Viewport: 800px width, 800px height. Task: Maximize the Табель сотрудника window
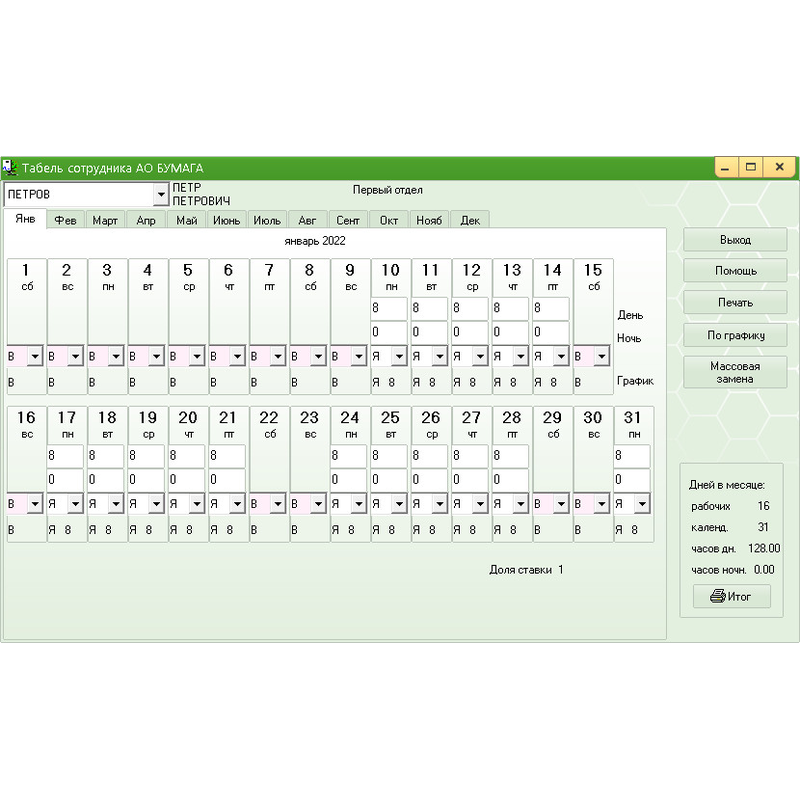[x=752, y=168]
